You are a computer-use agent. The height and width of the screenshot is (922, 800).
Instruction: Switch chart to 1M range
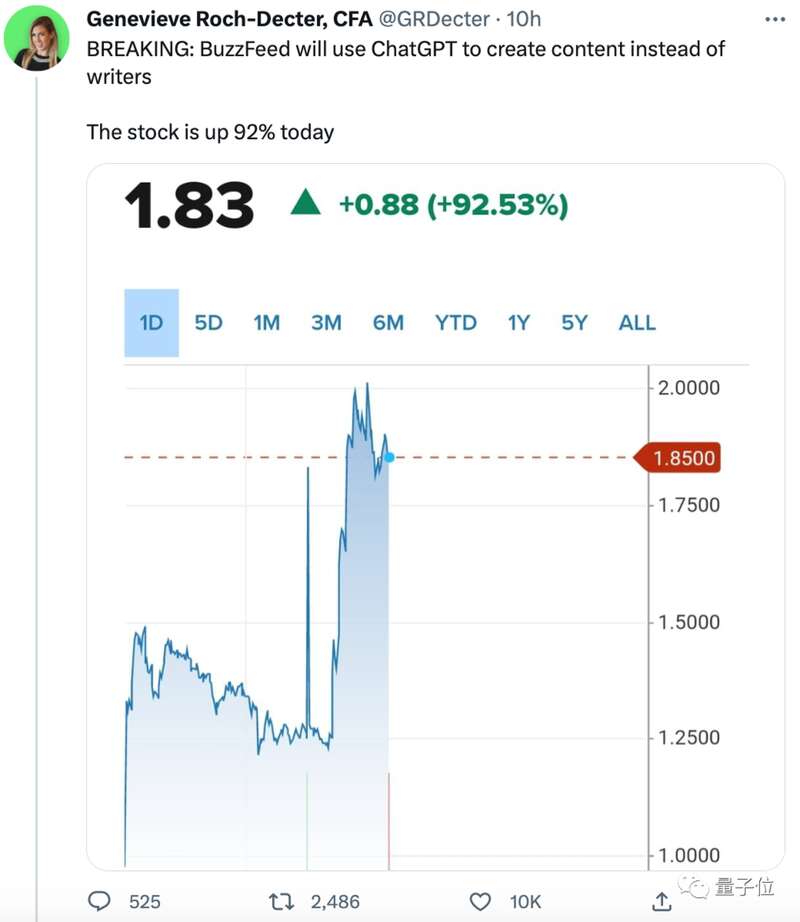[267, 323]
